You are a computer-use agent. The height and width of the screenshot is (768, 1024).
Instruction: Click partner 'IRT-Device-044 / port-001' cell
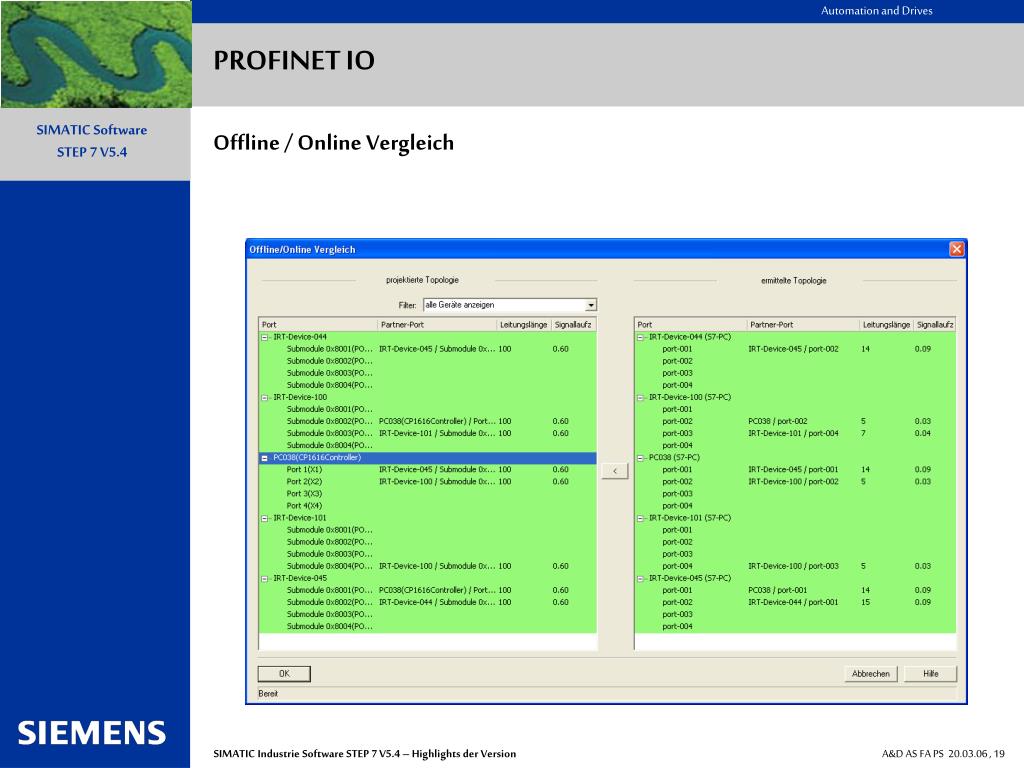pyautogui.click(x=793, y=602)
